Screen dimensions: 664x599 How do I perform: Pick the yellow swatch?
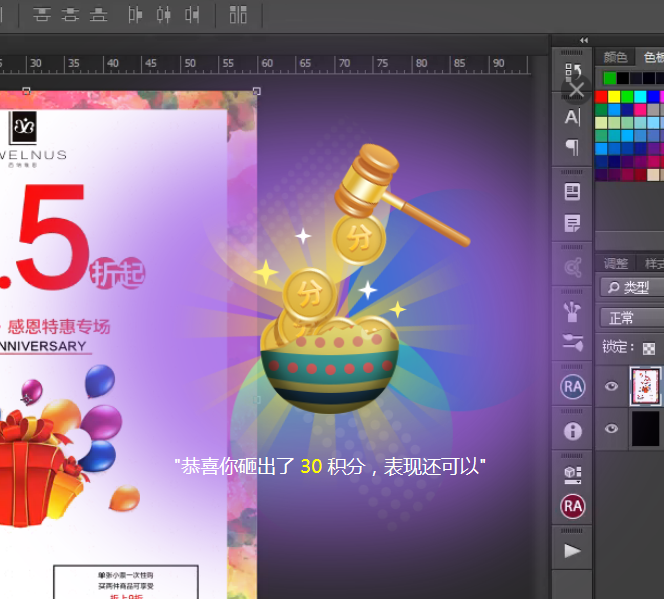(614, 97)
